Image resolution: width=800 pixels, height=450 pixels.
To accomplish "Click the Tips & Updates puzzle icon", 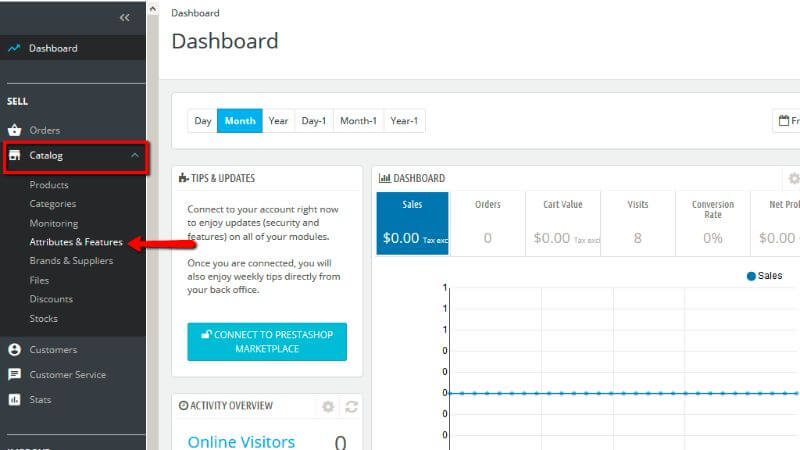I will click(x=184, y=178).
